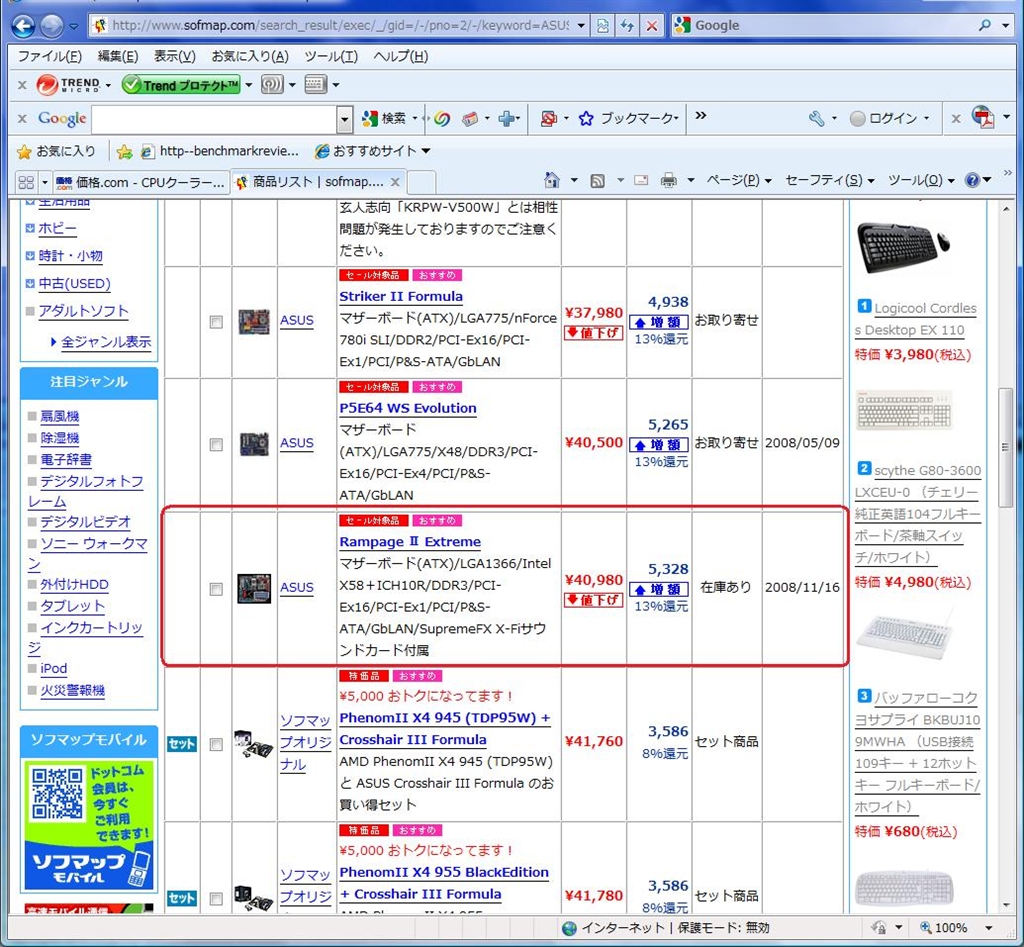Tick the Striker II Formula checkbox
This screenshot has height=947, width=1024.
[216, 322]
